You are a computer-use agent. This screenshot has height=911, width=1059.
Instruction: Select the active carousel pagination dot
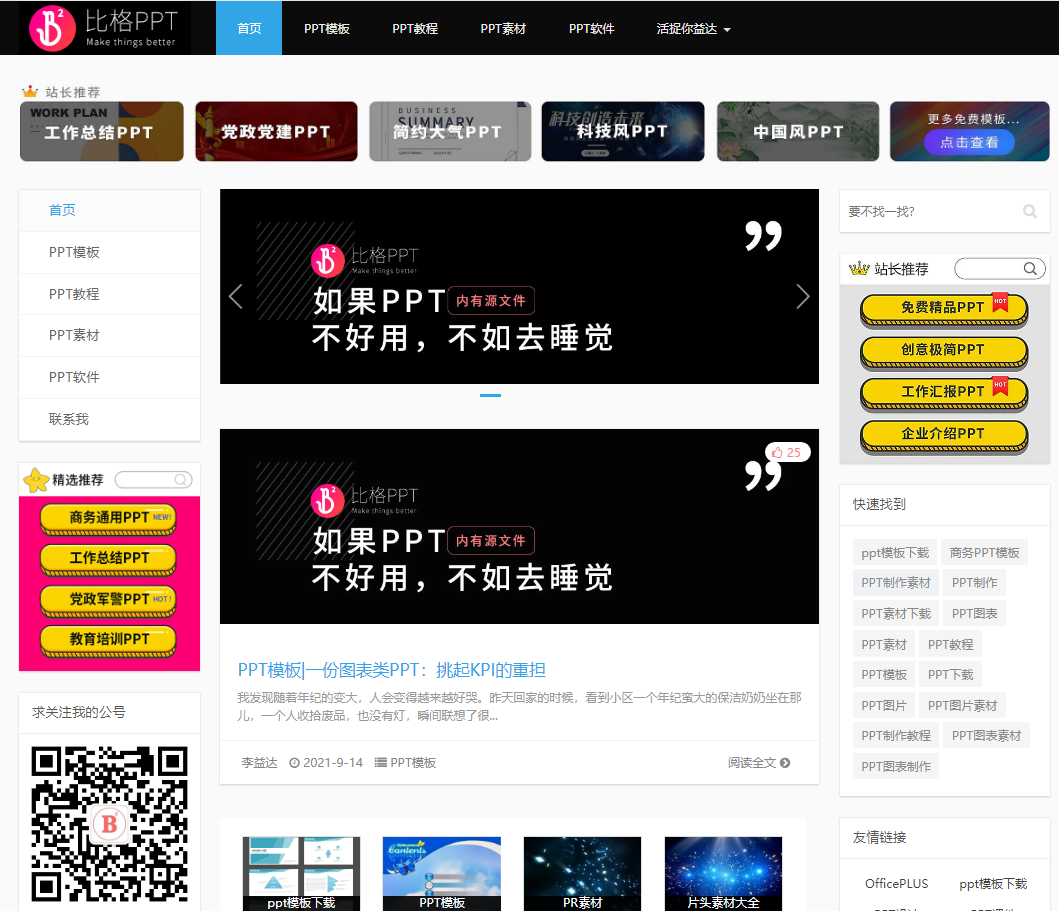click(490, 396)
